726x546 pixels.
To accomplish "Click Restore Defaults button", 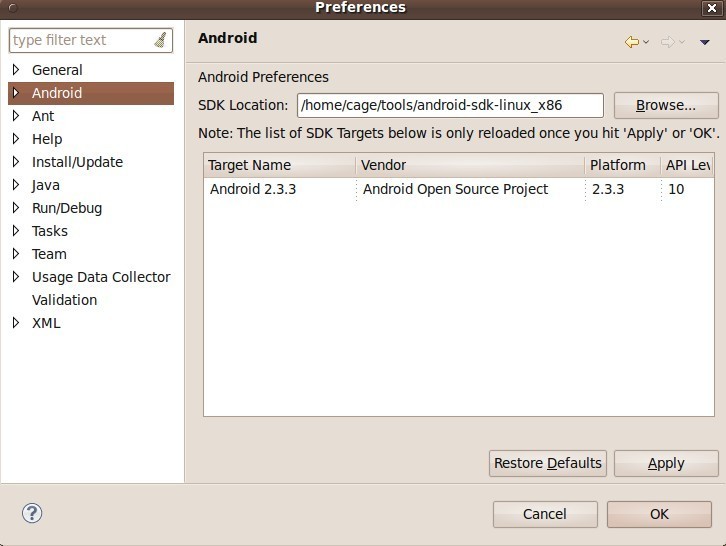I will (x=548, y=463).
